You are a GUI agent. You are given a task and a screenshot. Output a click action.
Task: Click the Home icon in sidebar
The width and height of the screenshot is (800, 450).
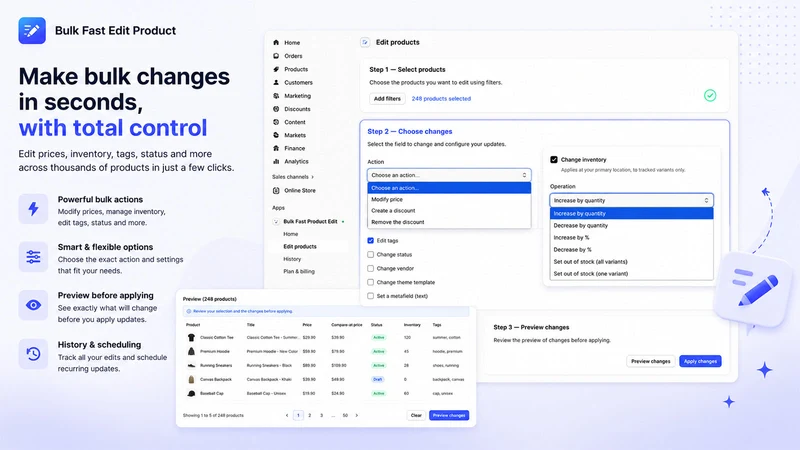click(x=276, y=42)
